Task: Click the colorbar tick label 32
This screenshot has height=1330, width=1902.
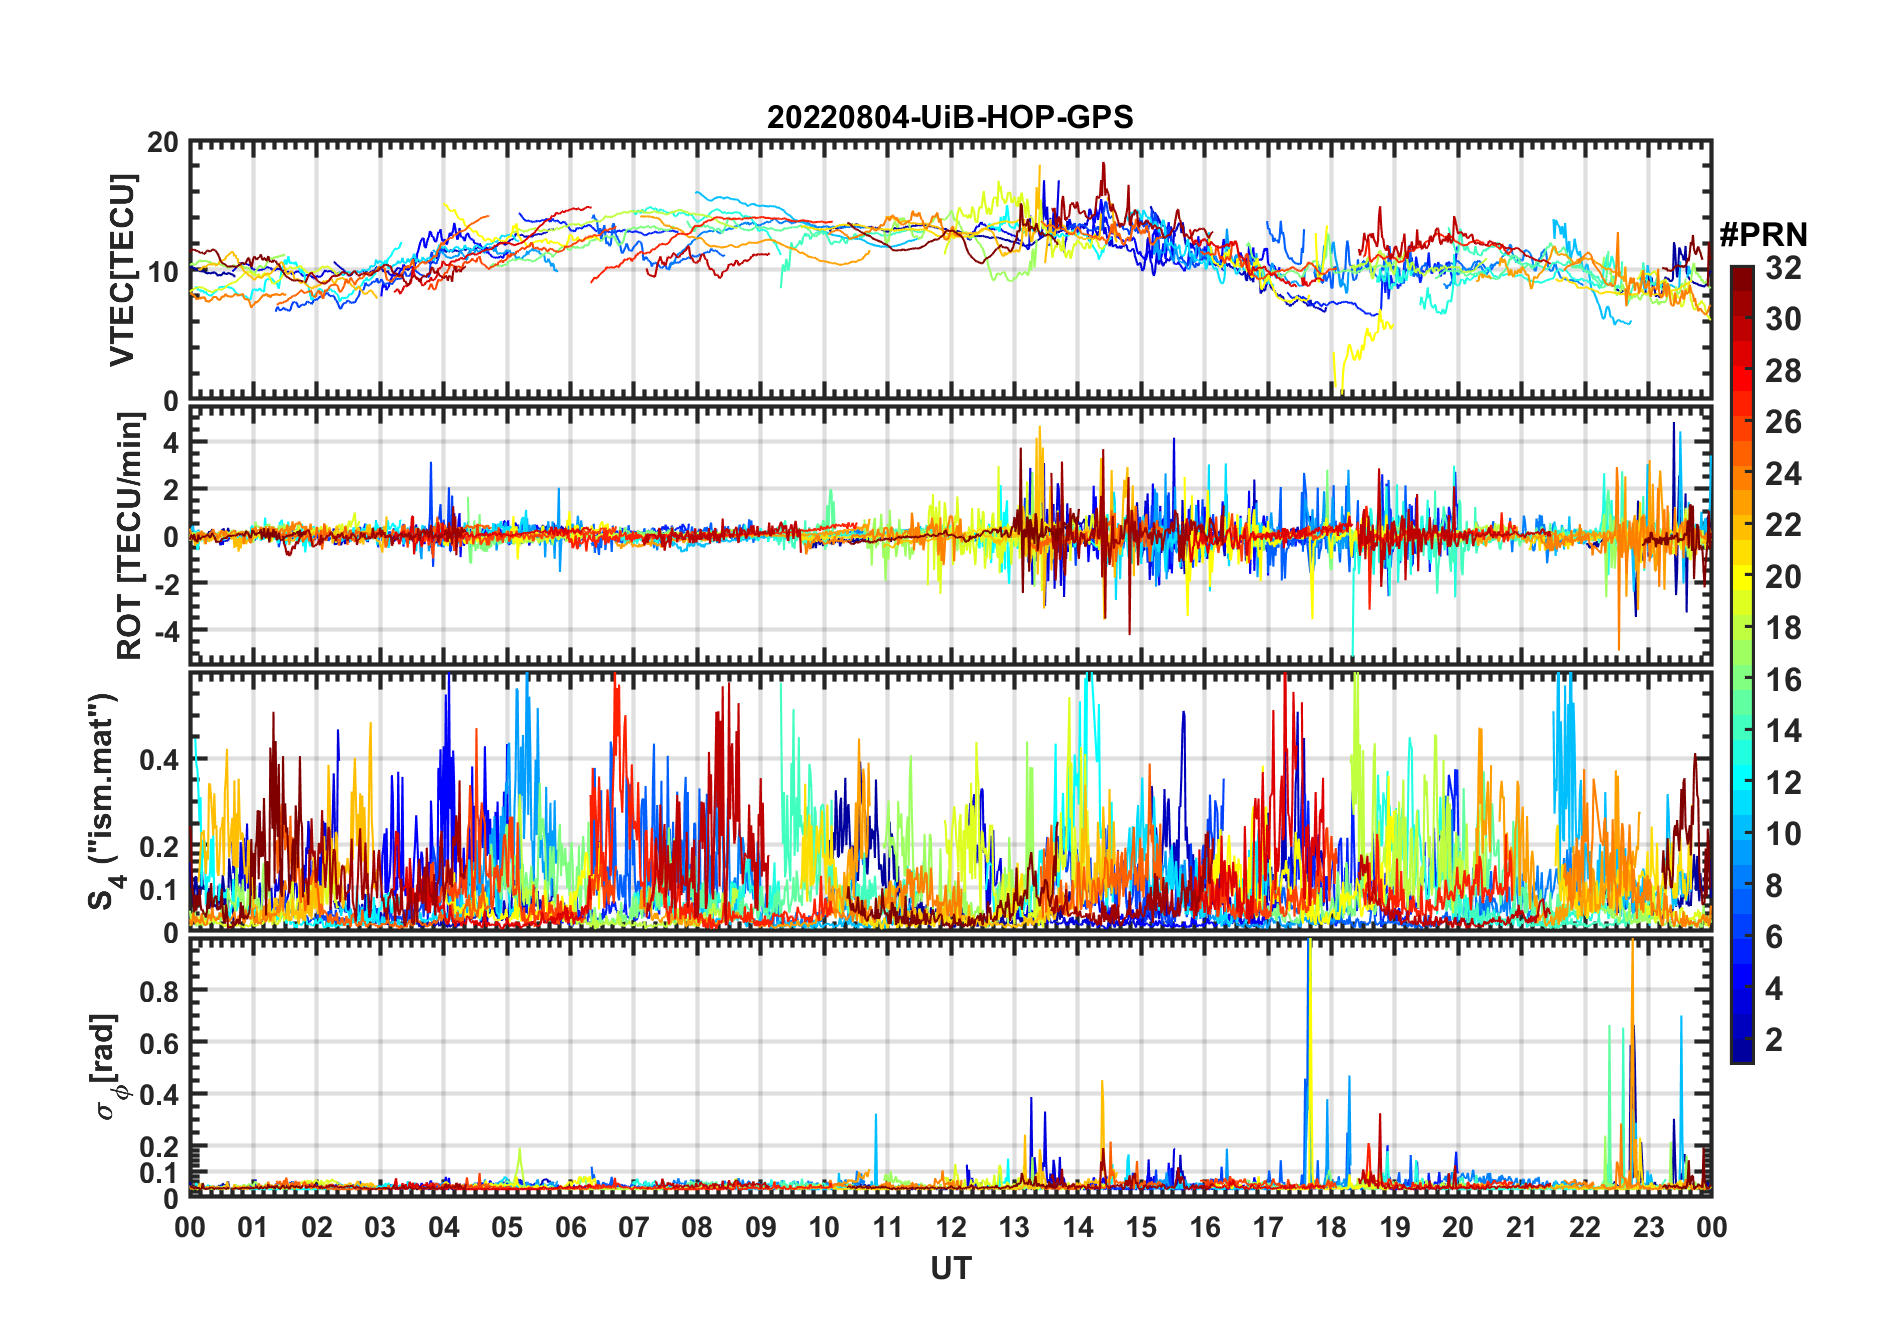Action: pyautogui.click(x=1783, y=268)
